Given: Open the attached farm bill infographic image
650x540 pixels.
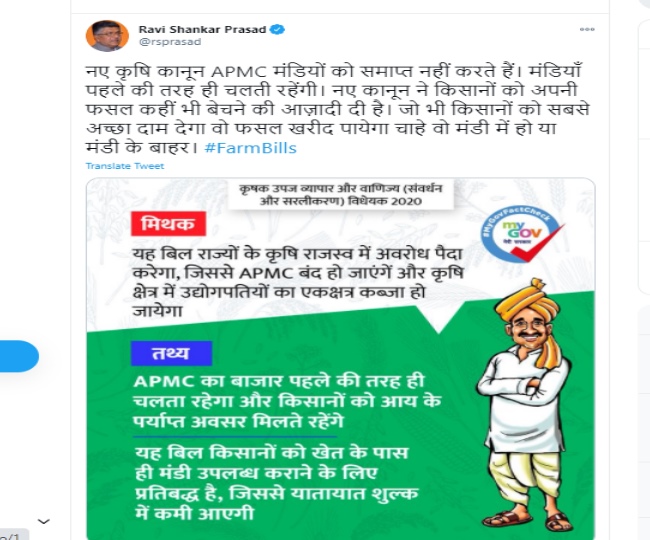Looking at the screenshot, I should point(340,359).
